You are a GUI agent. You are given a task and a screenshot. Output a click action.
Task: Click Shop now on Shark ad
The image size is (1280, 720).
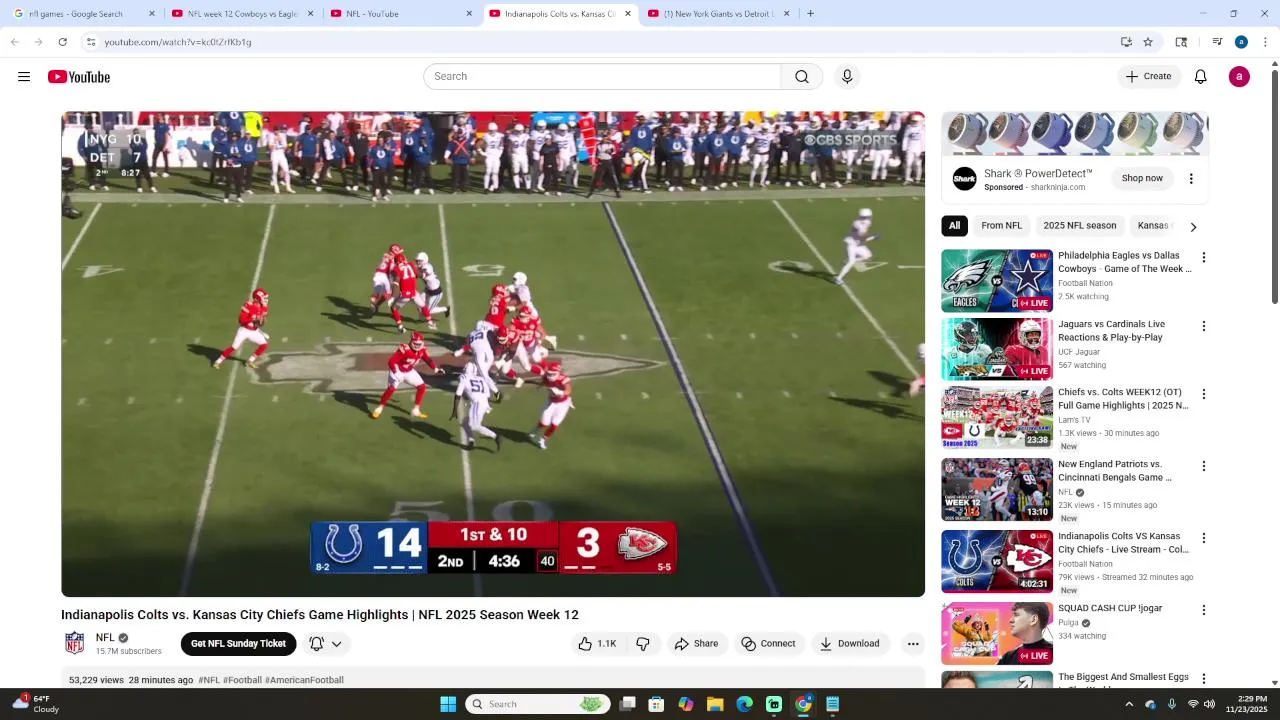[x=1142, y=179]
